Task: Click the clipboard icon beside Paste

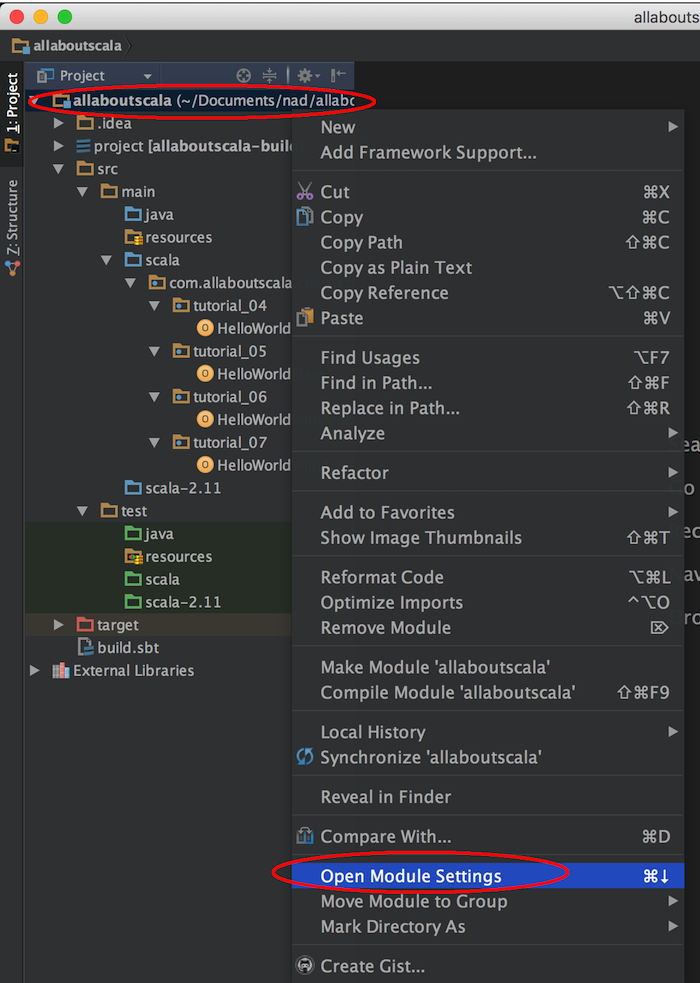Action: [x=305, y=317]
